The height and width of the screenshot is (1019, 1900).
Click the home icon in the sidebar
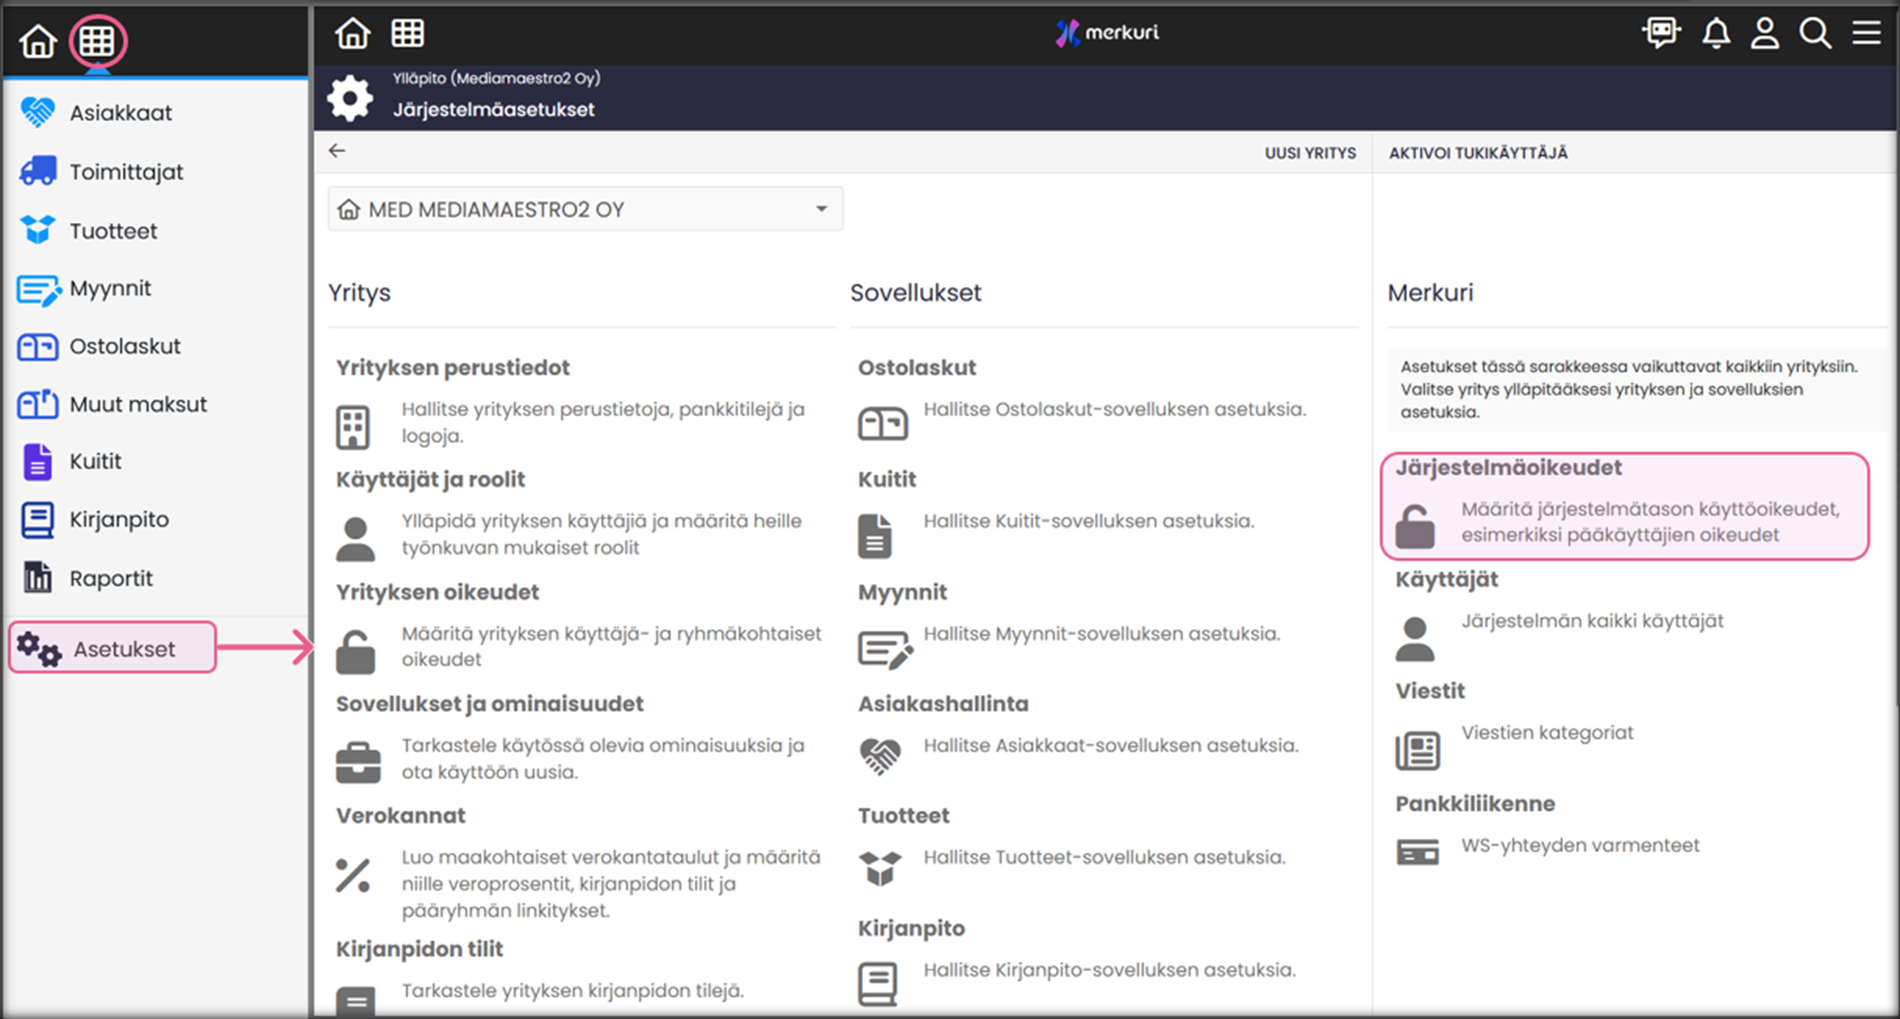pyautogui.click(x=38, y=41)
